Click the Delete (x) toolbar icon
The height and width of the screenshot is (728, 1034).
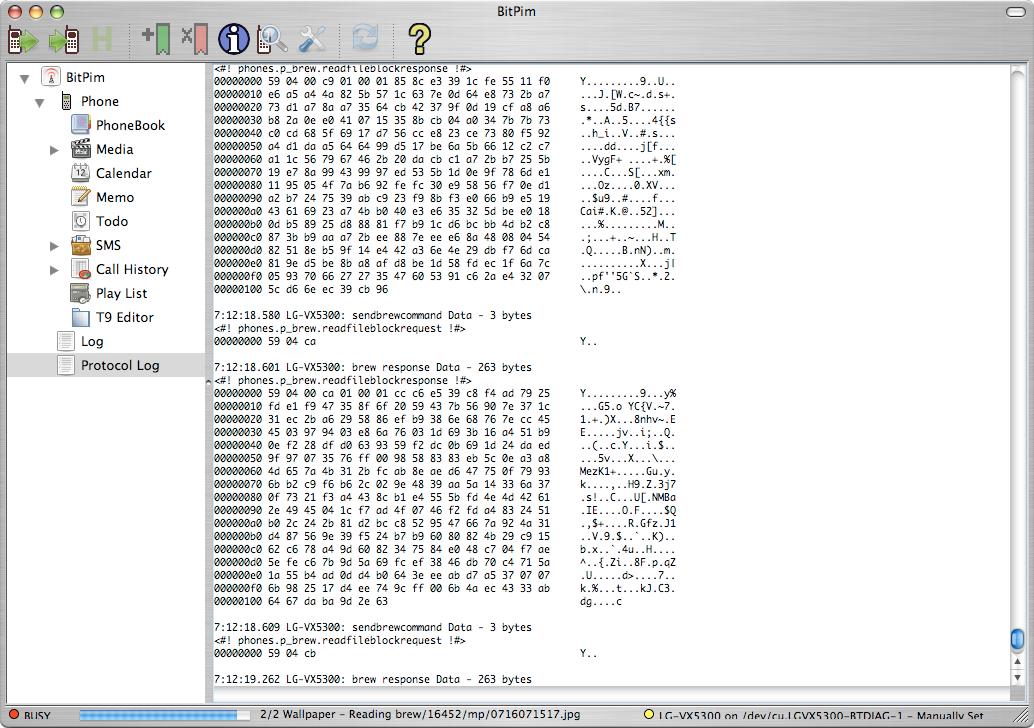pyautogui.click(x=195, y=40)
